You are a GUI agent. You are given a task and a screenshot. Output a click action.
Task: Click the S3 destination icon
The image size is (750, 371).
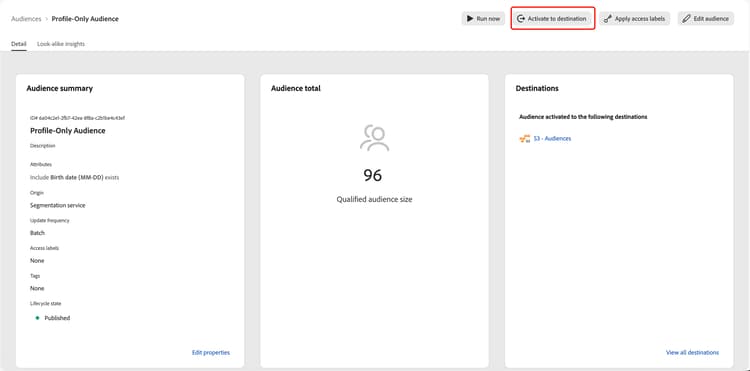[524, 139]
